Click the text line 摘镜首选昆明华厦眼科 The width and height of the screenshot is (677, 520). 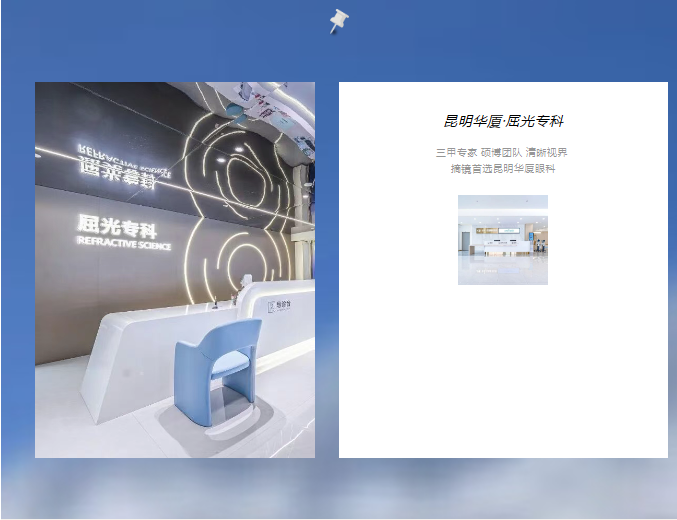coord(503,168)
